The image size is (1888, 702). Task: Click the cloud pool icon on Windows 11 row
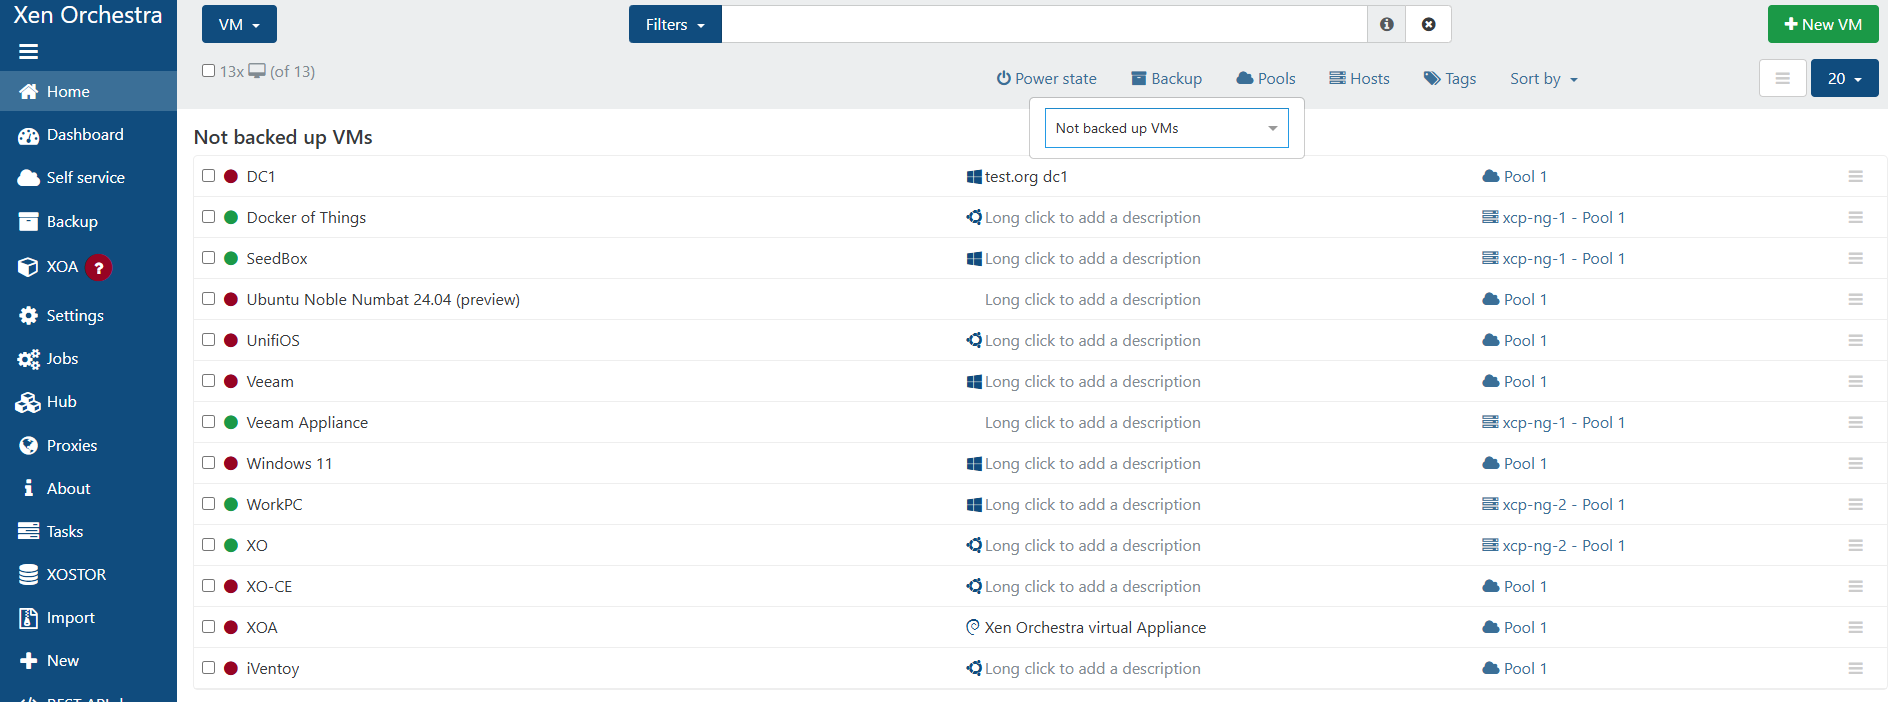tap(1491, 463)
